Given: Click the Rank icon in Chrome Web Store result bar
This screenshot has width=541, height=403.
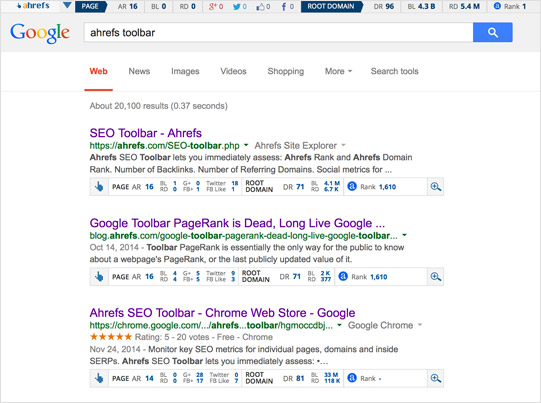Looking at the screenshot, I should point(352,378).
